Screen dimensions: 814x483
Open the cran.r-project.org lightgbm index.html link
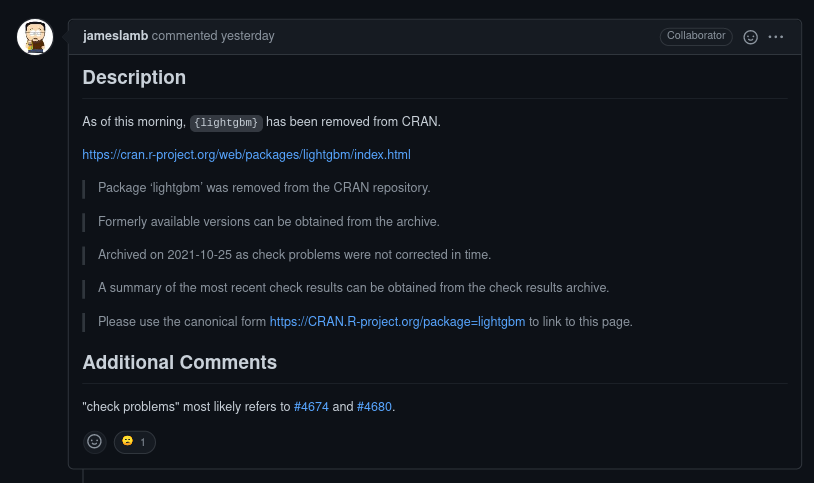tap(246, 155)
